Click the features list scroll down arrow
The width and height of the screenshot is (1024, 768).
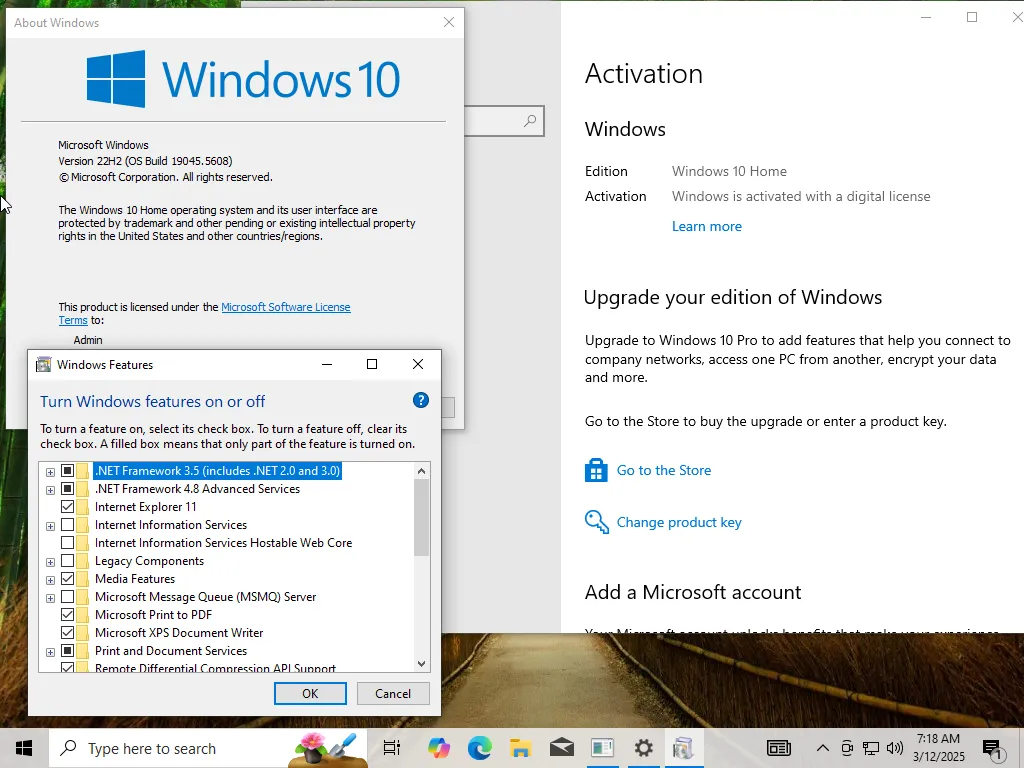pos(421,664)
